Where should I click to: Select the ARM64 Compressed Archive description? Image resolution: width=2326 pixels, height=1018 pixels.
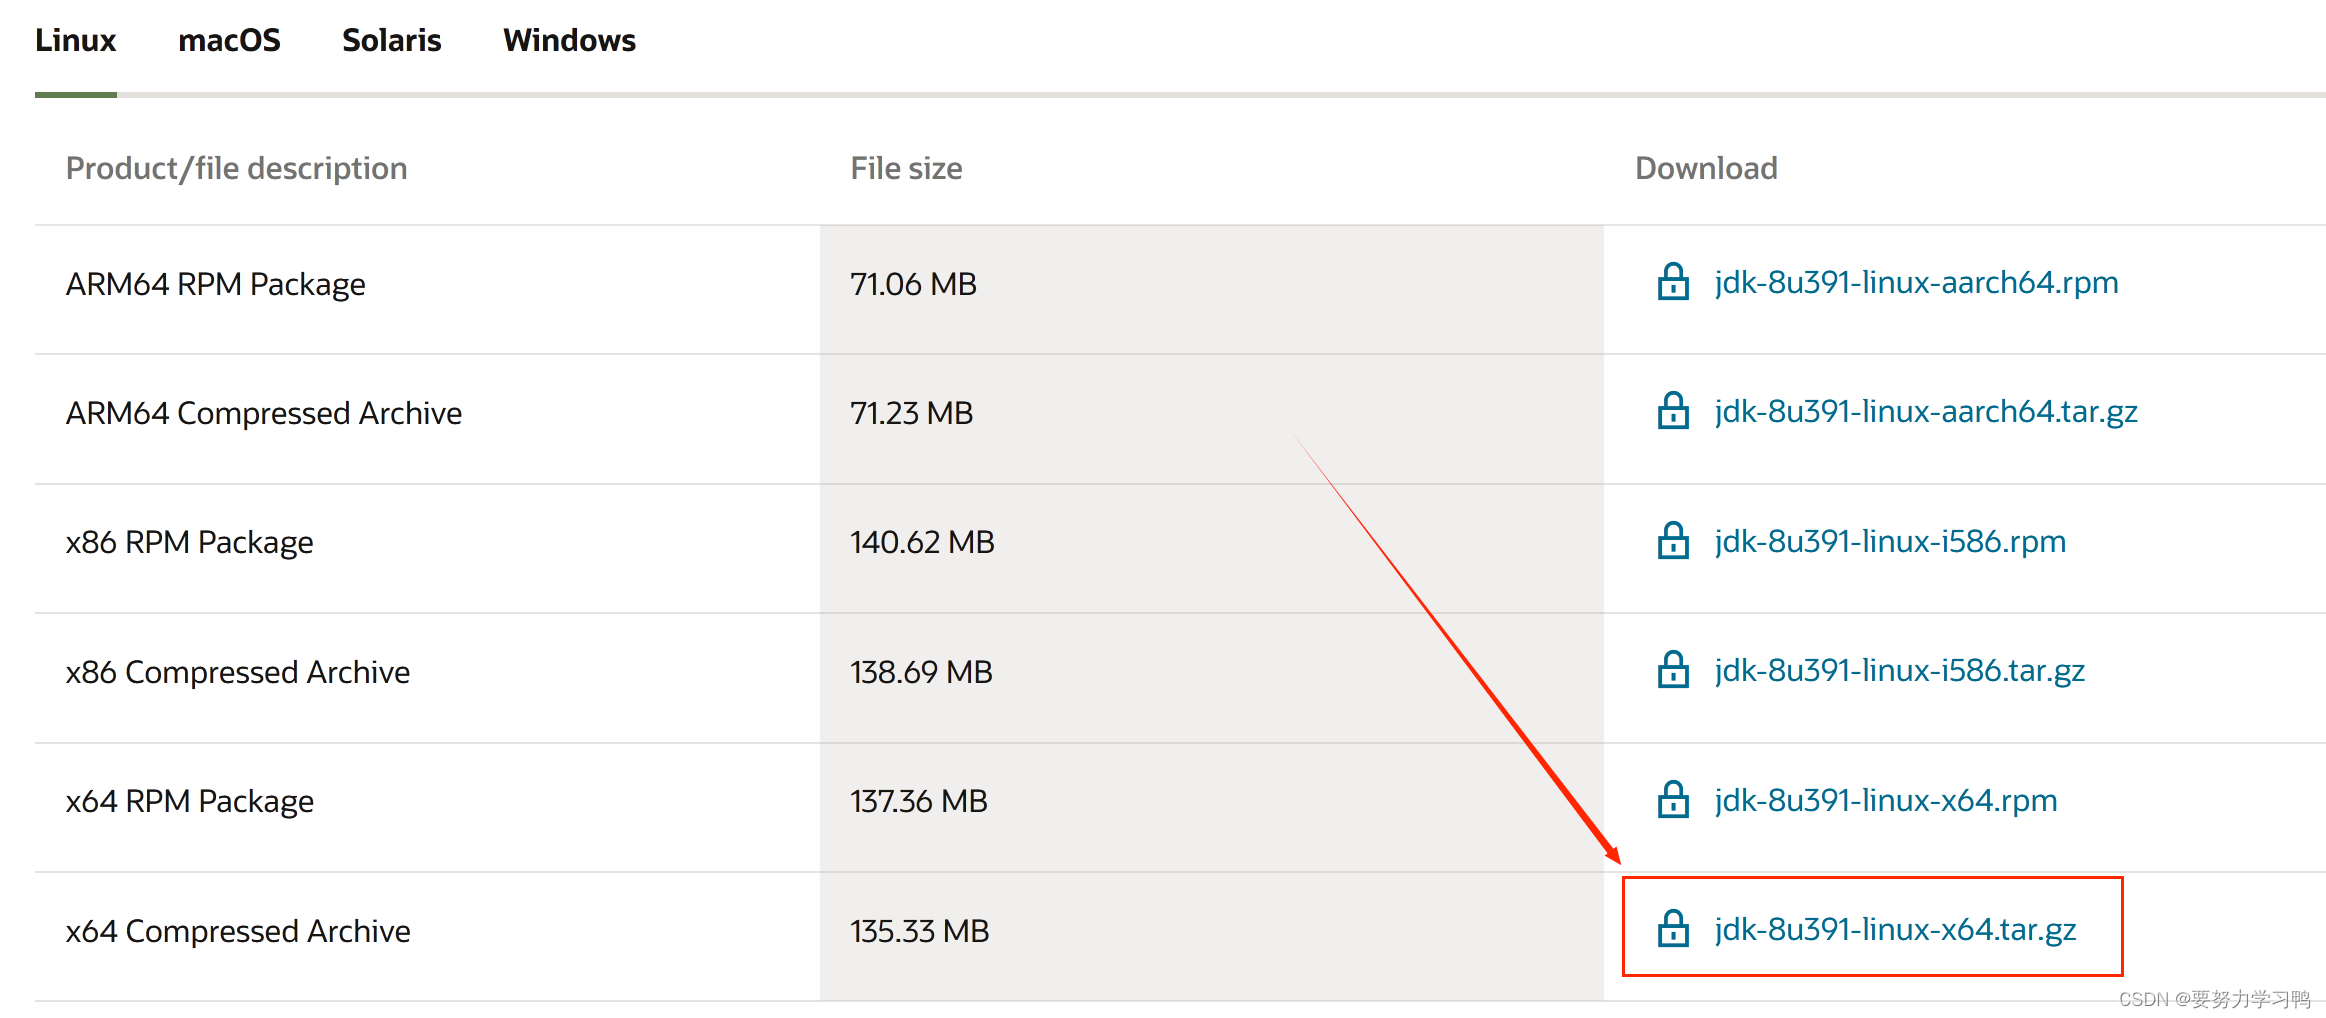[x=264, y=413]
